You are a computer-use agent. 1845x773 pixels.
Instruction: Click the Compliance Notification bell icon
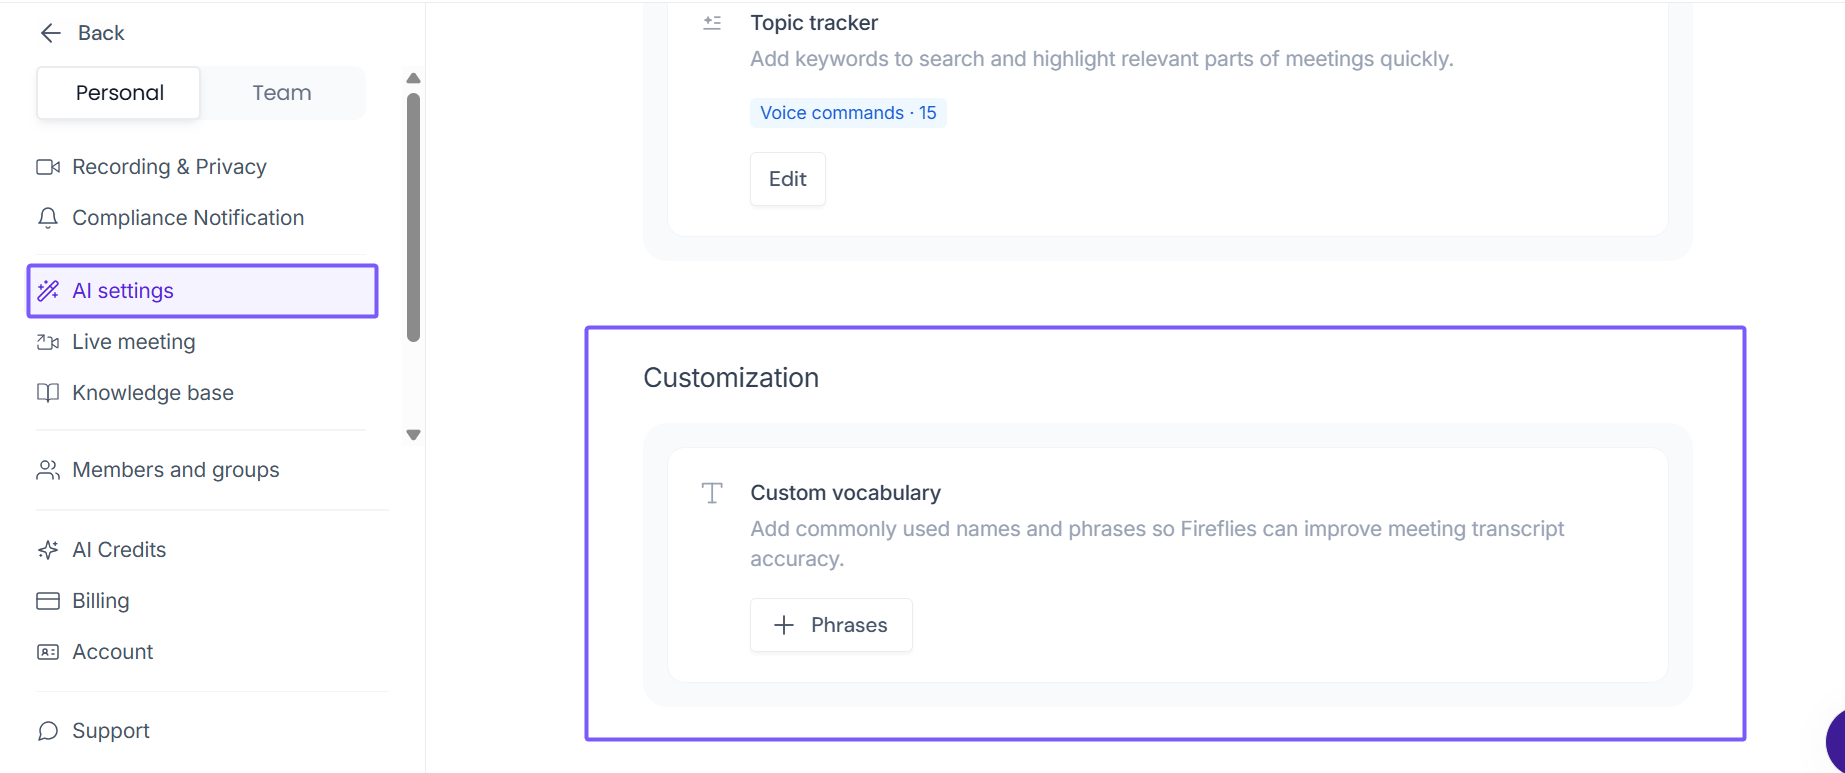pos(48,218)
